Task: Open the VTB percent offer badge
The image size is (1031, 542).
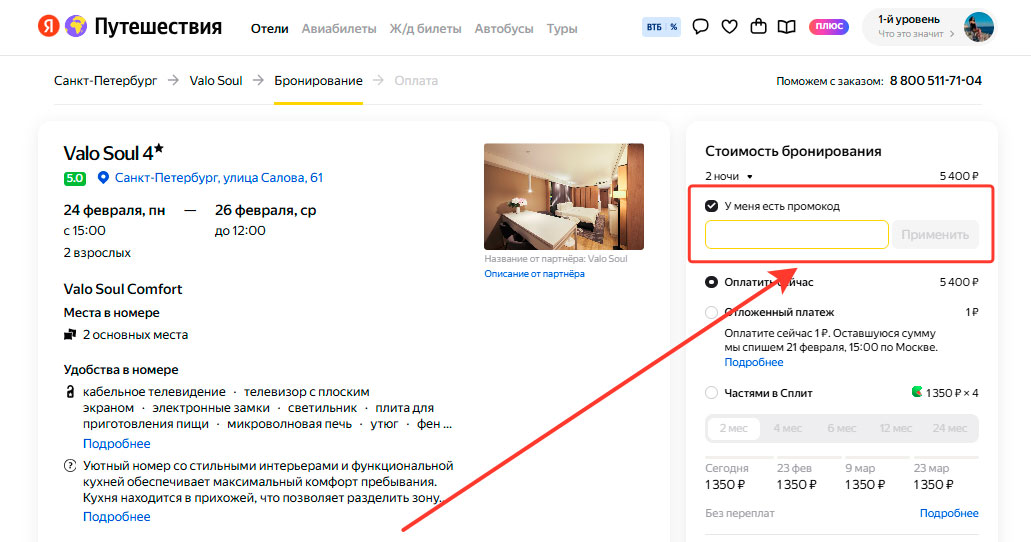Action: coord(661,27)
